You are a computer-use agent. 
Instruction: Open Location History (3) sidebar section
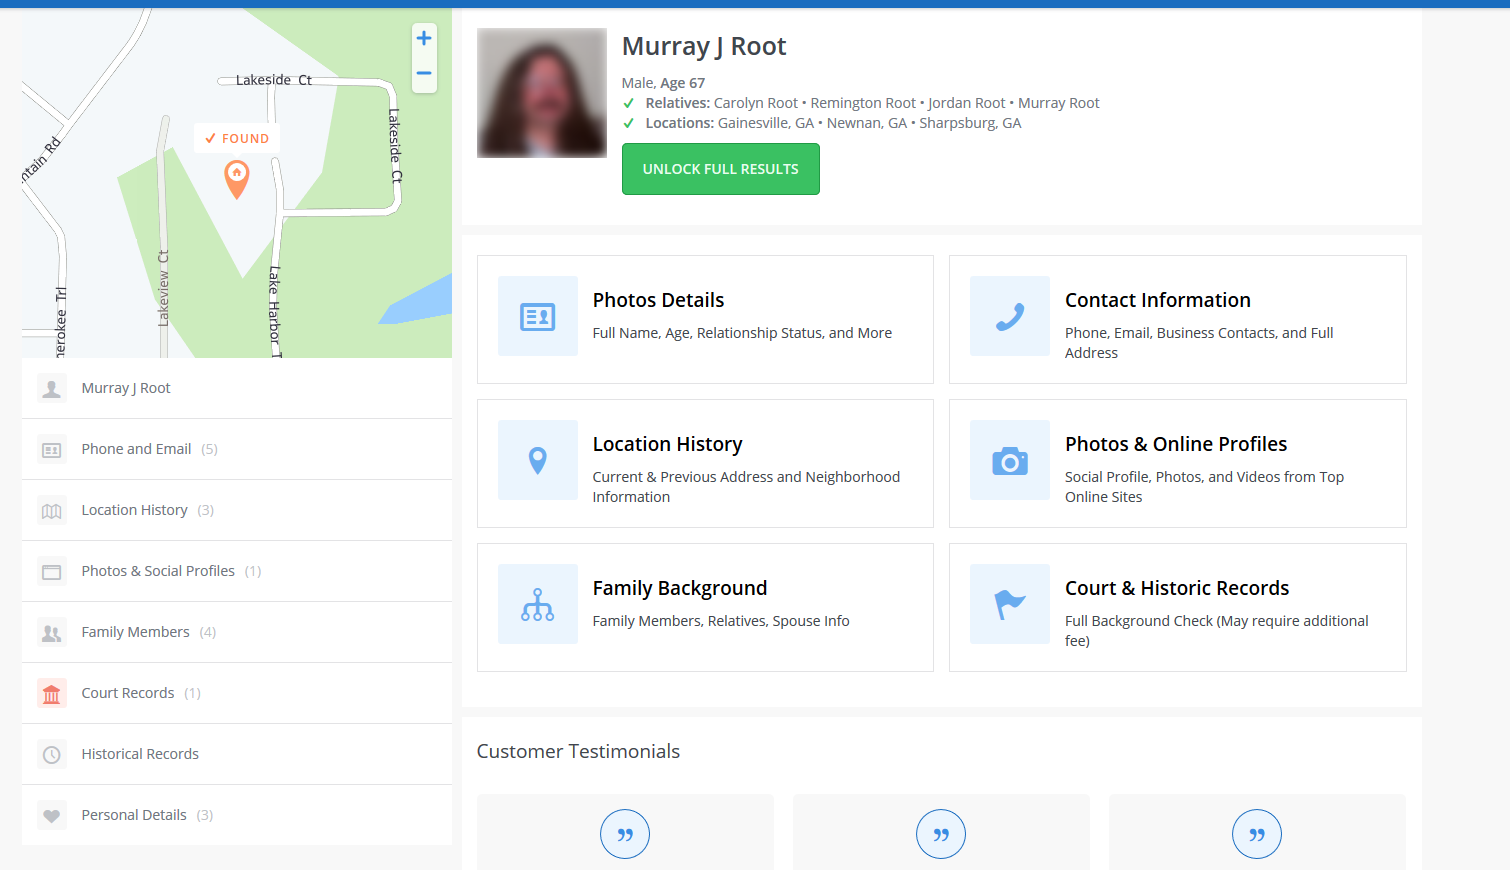[237, 511]
